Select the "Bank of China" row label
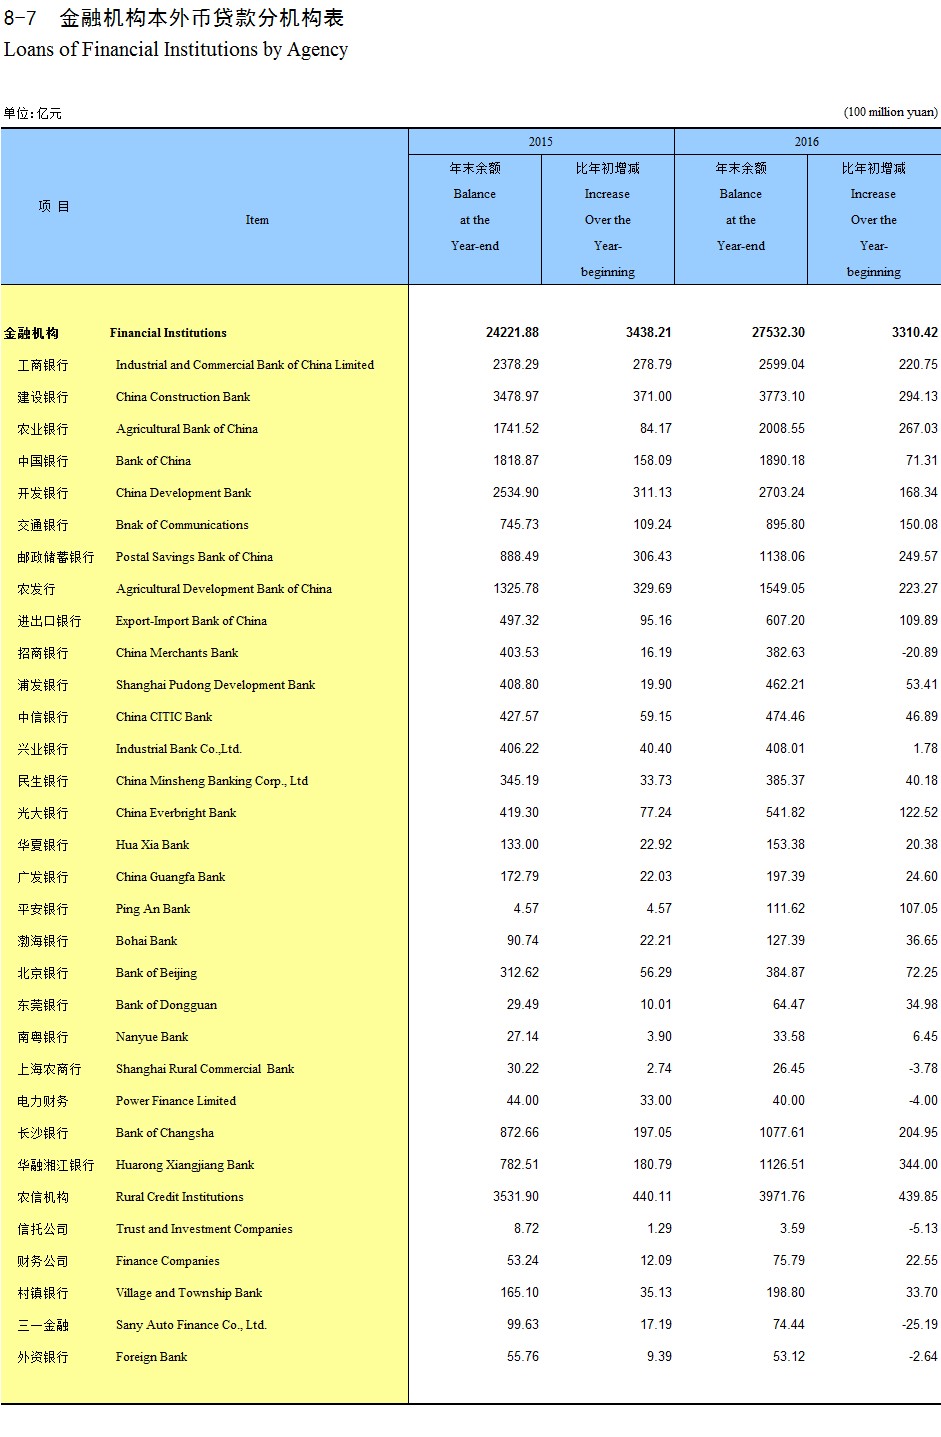This screenshot has height=1437, width=941. coord(153,461)
